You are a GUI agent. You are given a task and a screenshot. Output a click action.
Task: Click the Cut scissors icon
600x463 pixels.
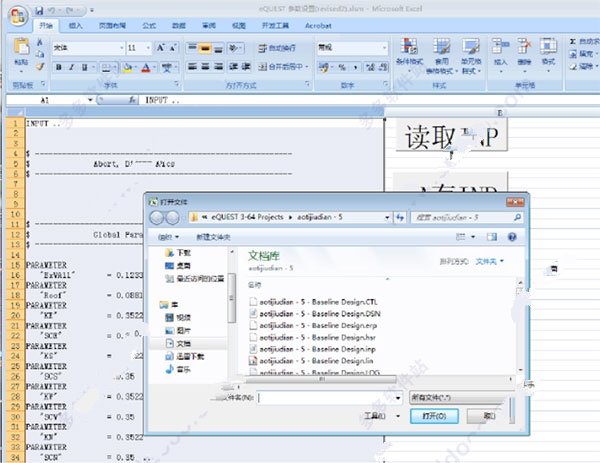(40, 42)
